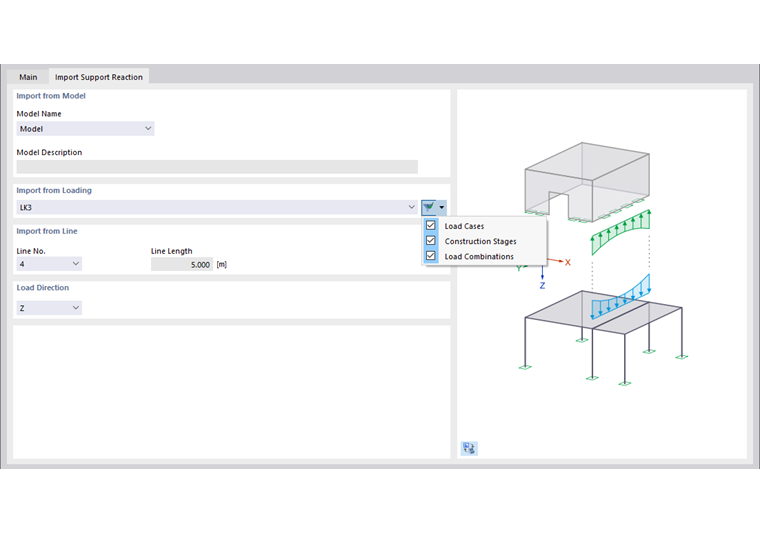Toggle the Construction Stages checkbox

(430, 241)
